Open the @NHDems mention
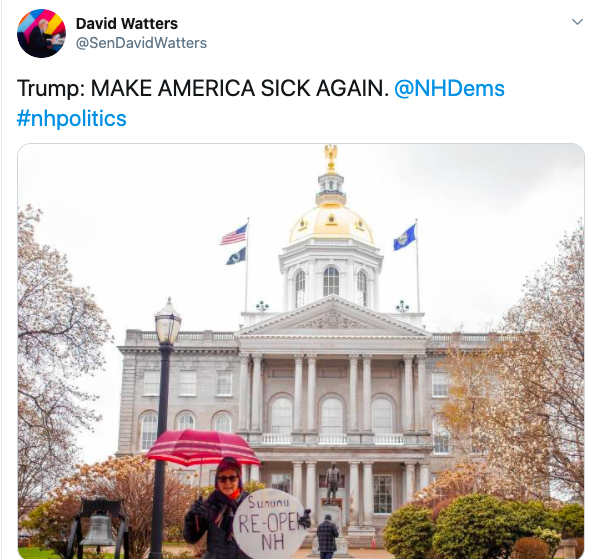This screenshot has height=559, width=596. click(449, 88)
